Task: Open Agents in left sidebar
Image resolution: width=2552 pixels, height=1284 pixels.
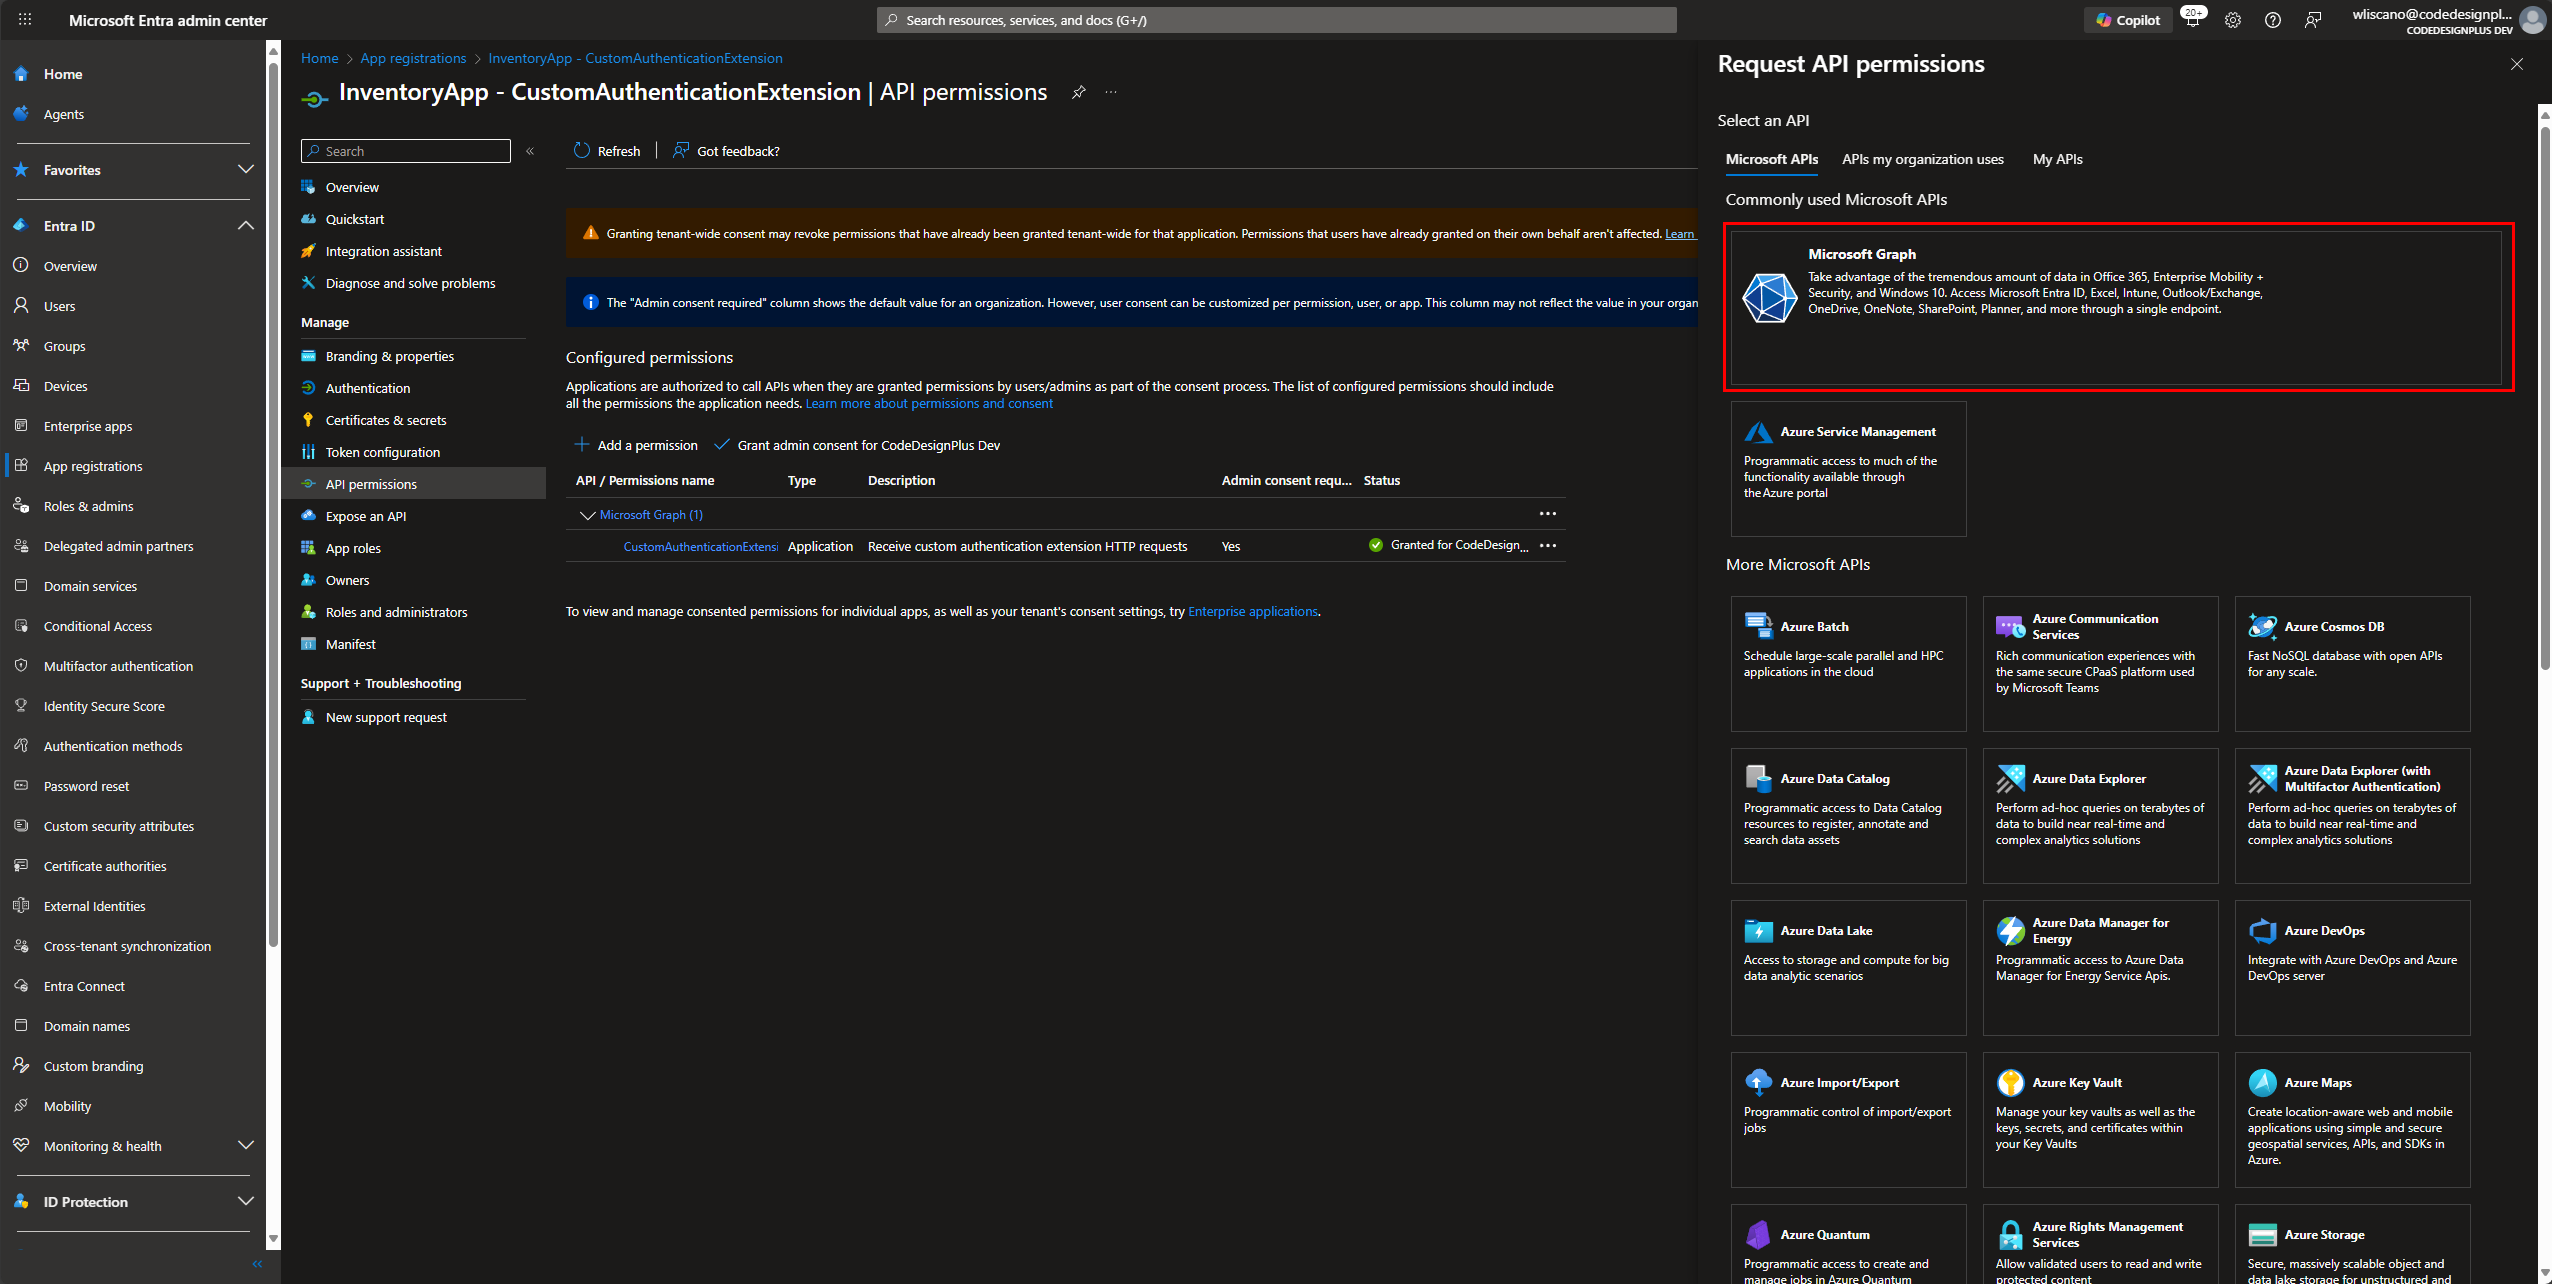Action: tap(63, 114)
